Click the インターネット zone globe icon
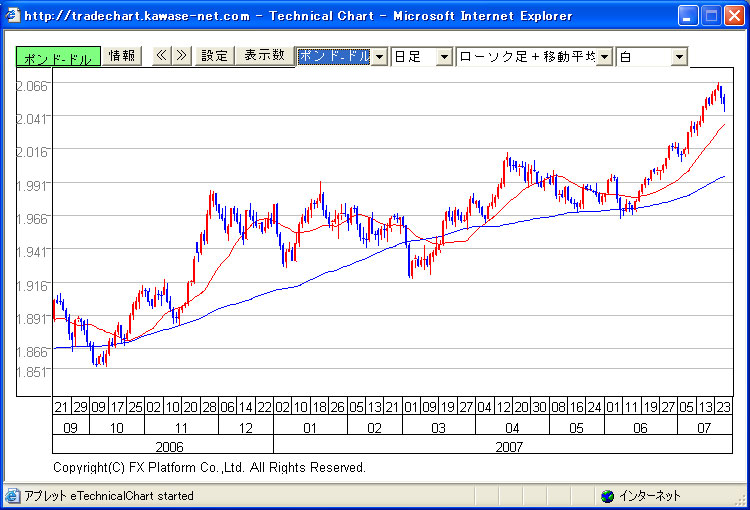 (607, 496)
